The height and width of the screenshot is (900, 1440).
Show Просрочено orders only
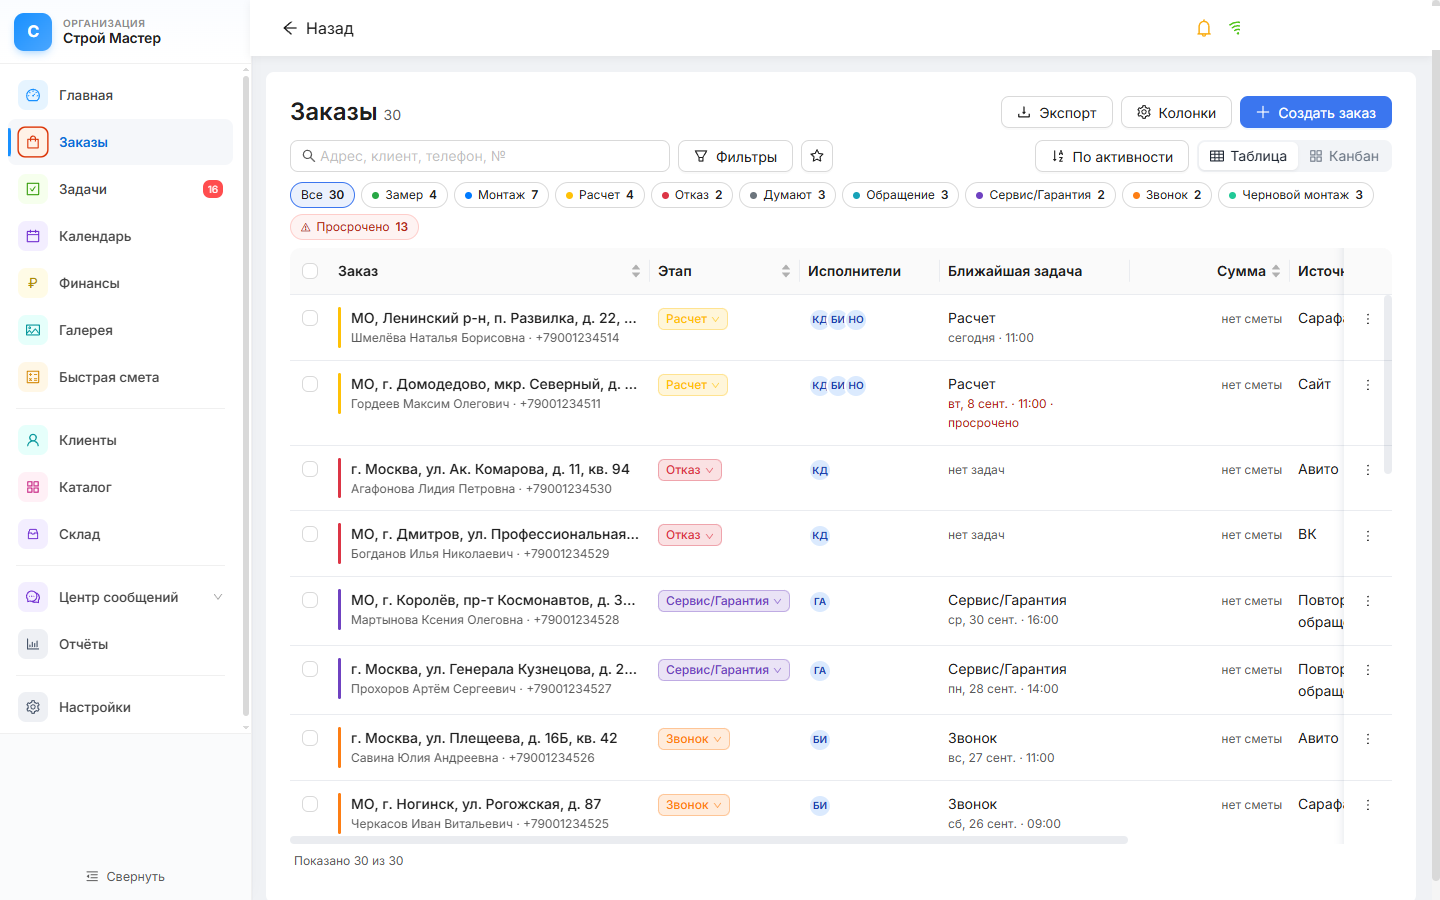354,227
